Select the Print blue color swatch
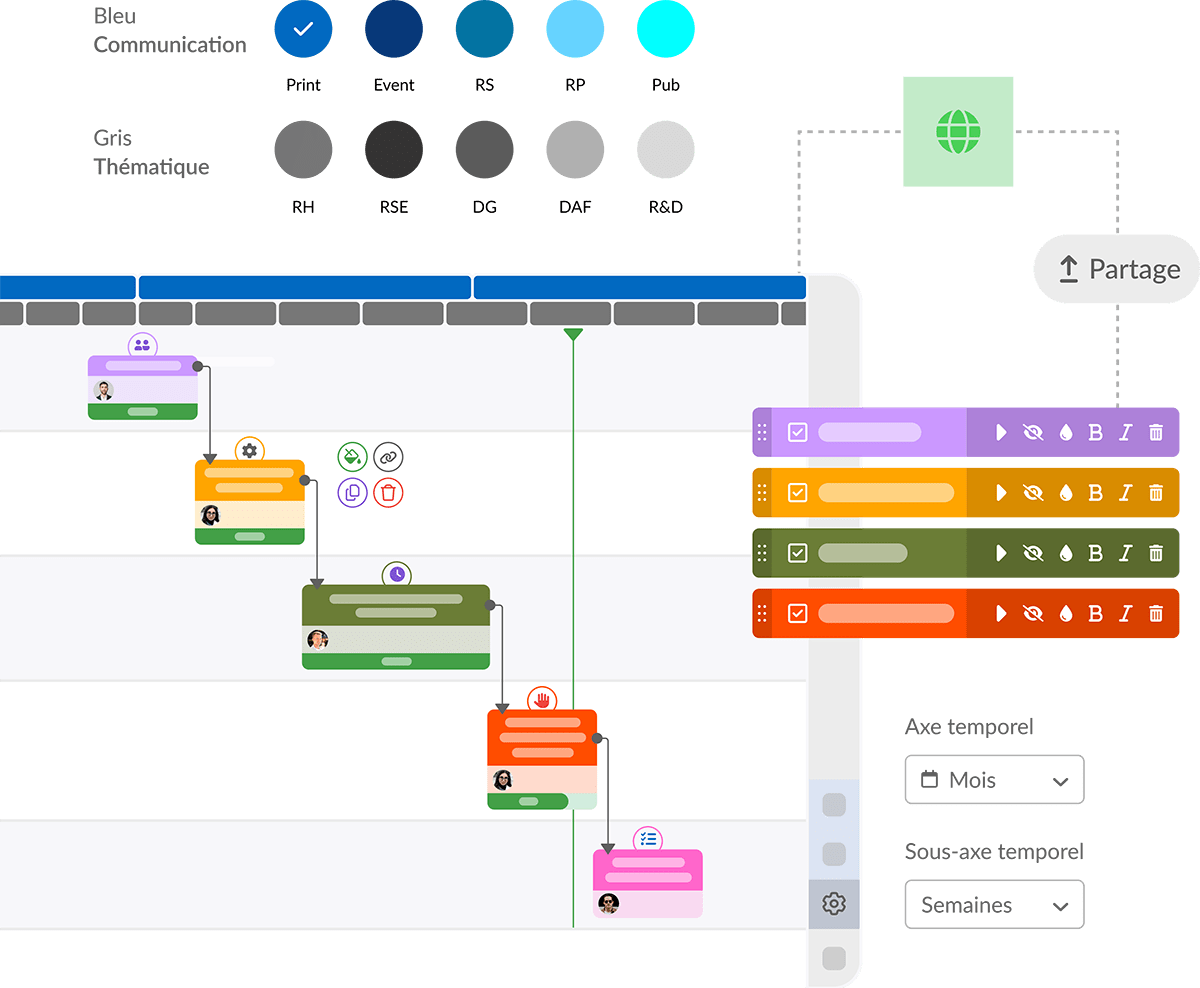Image resolution: width=1200 pixels, height=988 pixels. pos(303,29)
